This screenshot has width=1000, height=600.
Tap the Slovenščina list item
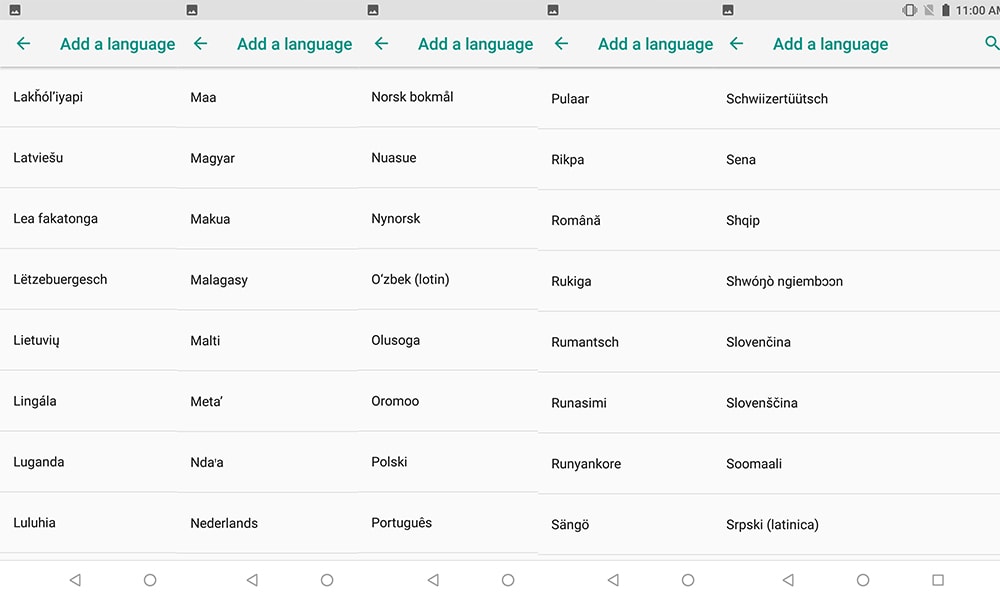click(x=762, y=403)
